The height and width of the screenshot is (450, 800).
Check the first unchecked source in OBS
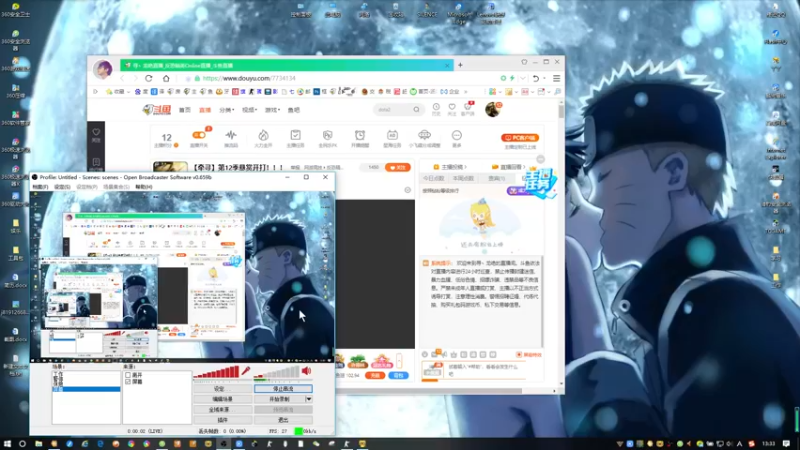[128, 375]
